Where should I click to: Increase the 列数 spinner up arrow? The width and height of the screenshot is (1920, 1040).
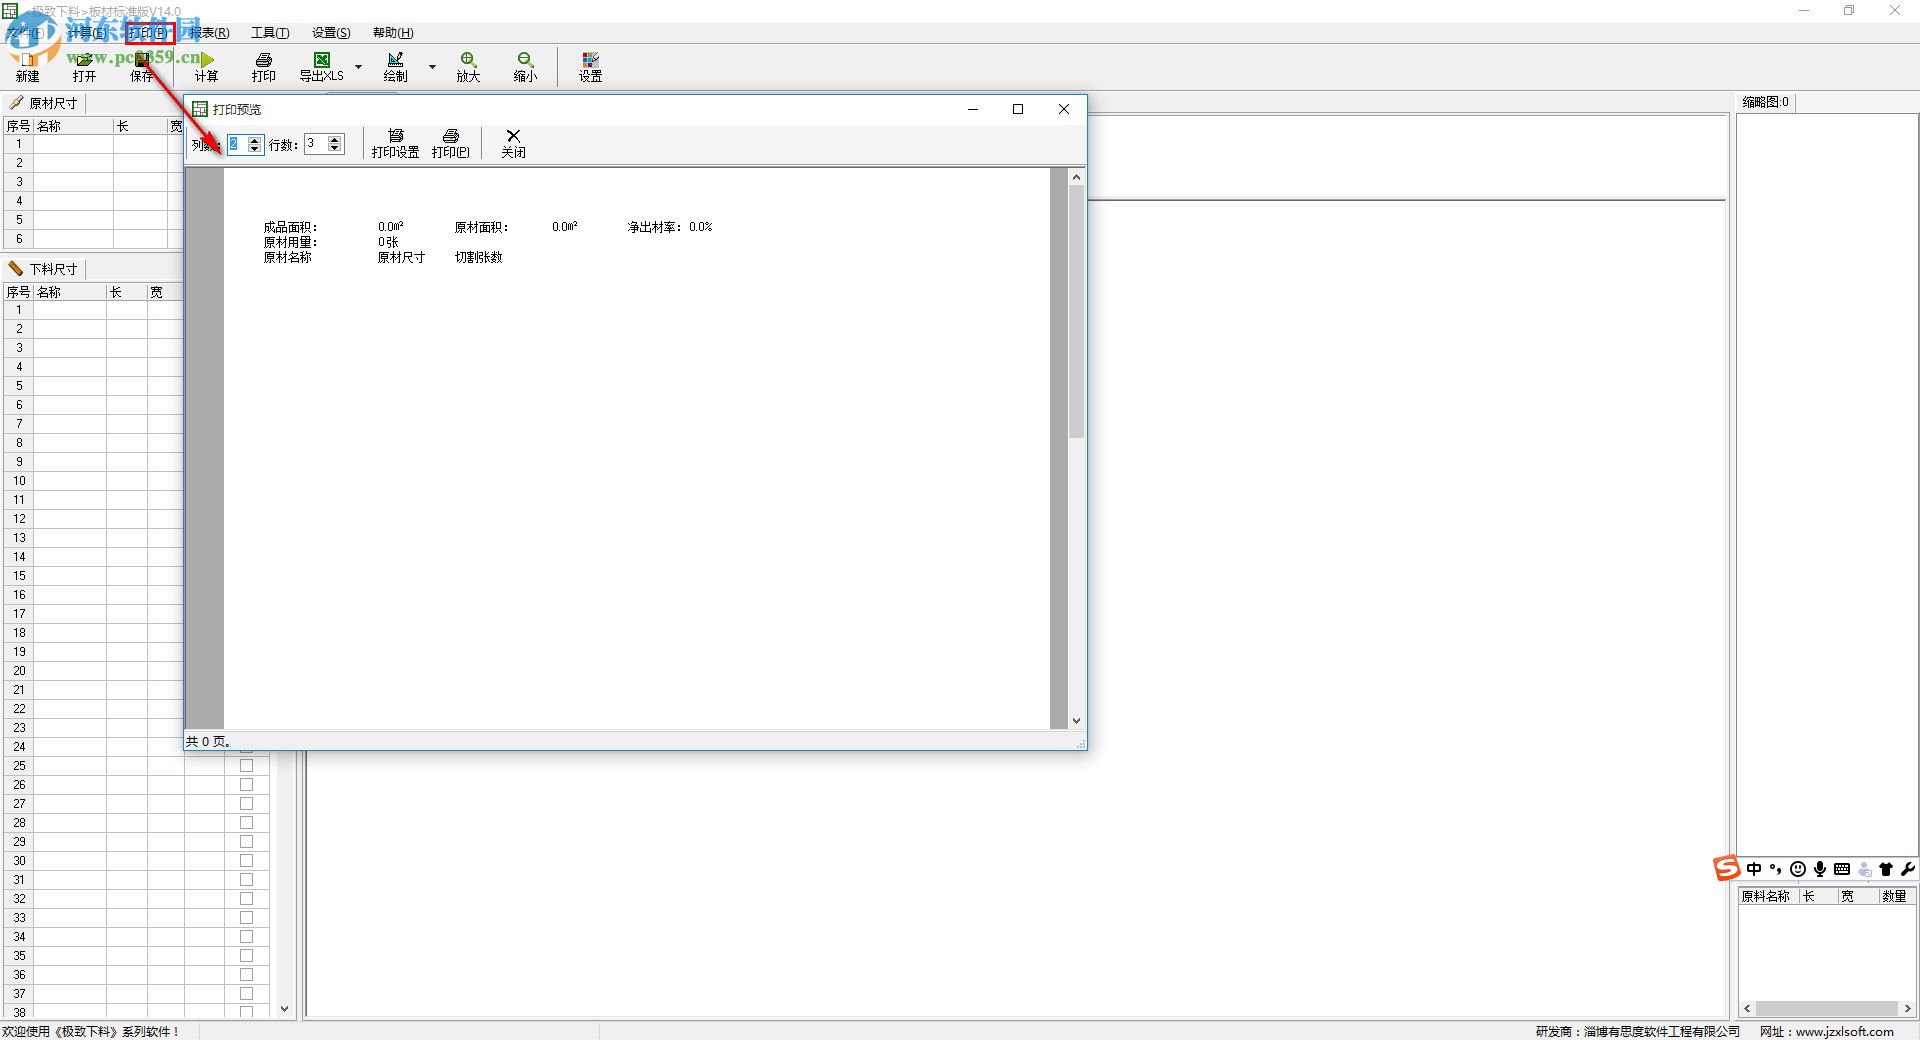tap(254, 140)
